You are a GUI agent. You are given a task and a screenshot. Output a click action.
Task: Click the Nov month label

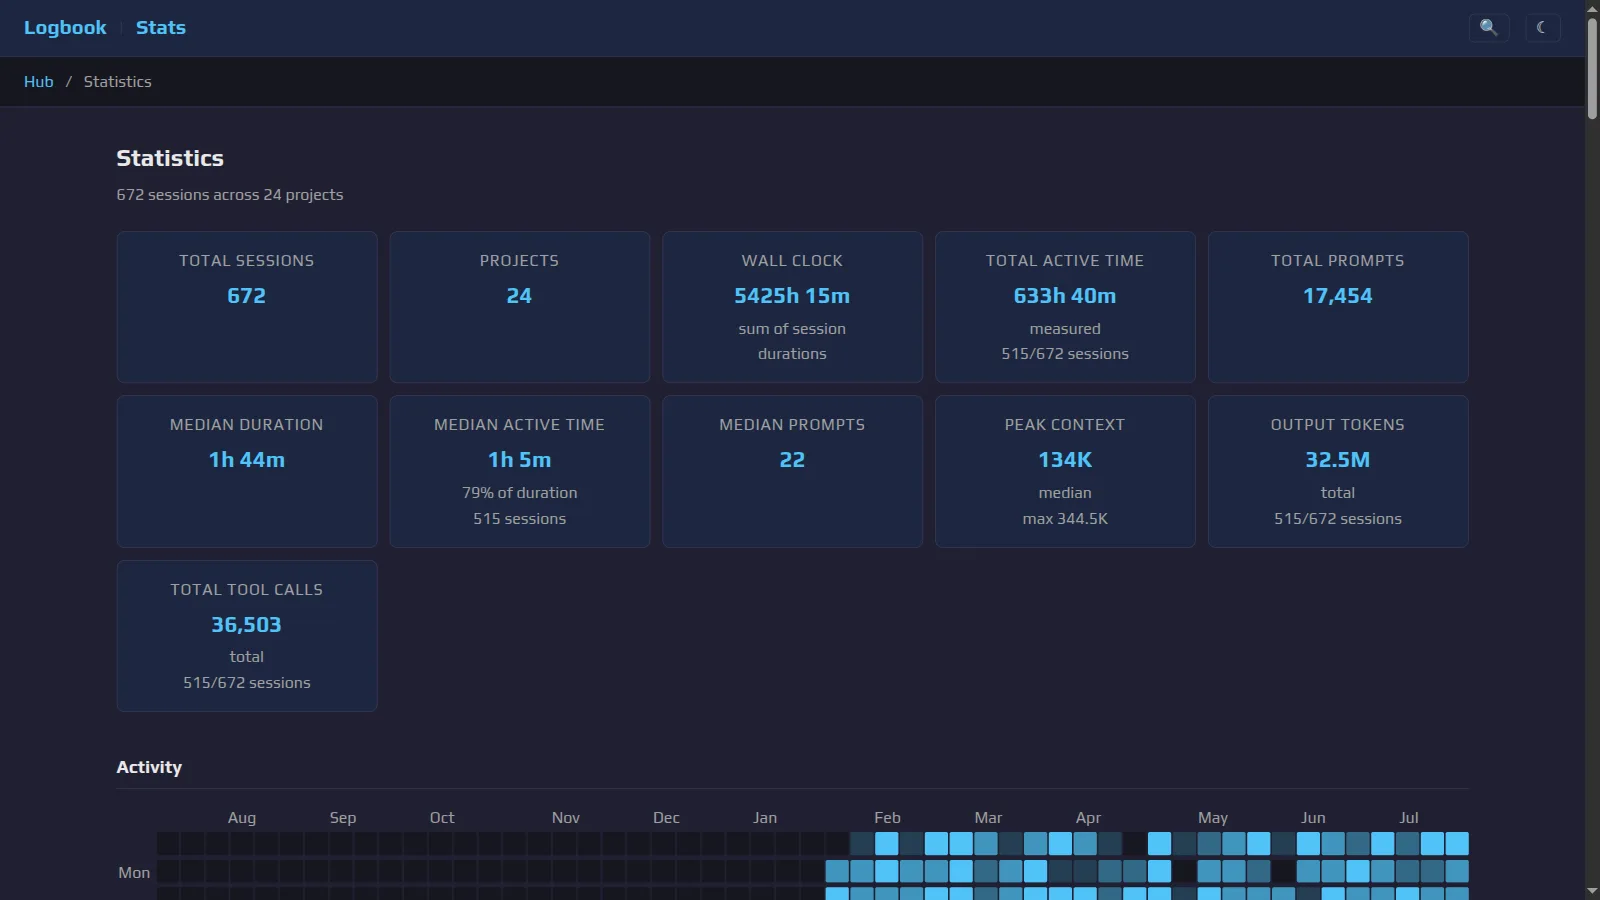click(x=566, y=818)
